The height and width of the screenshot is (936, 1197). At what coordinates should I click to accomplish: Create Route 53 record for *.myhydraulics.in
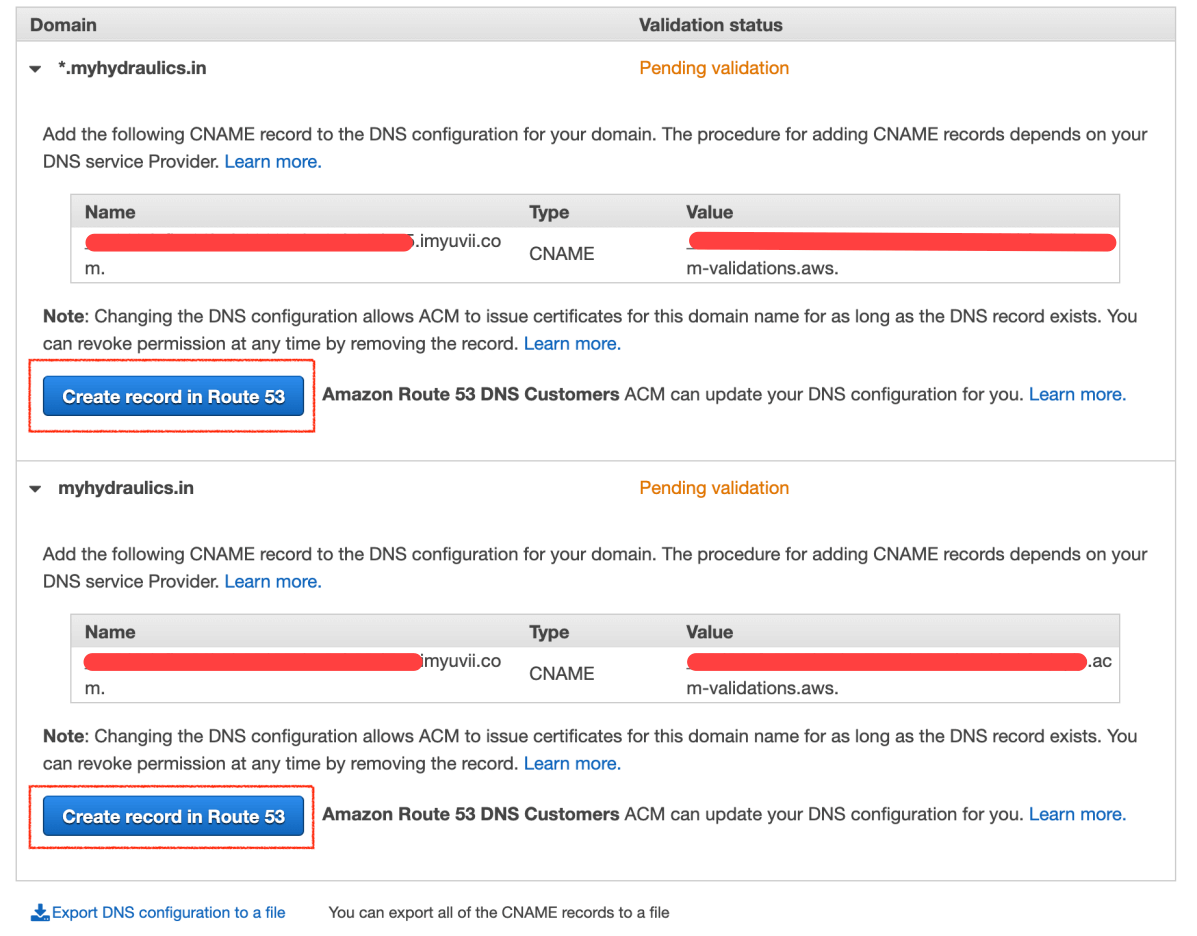coord(173,396)
